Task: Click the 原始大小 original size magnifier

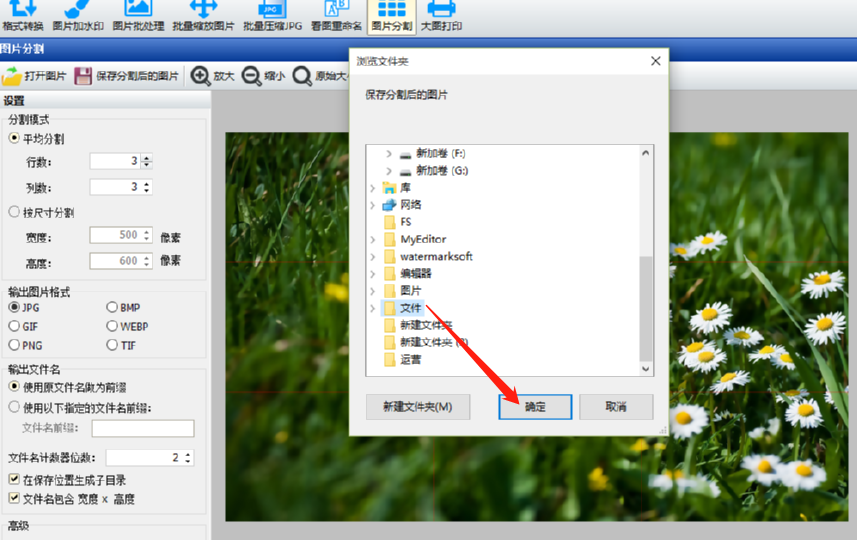Action: 302,76
